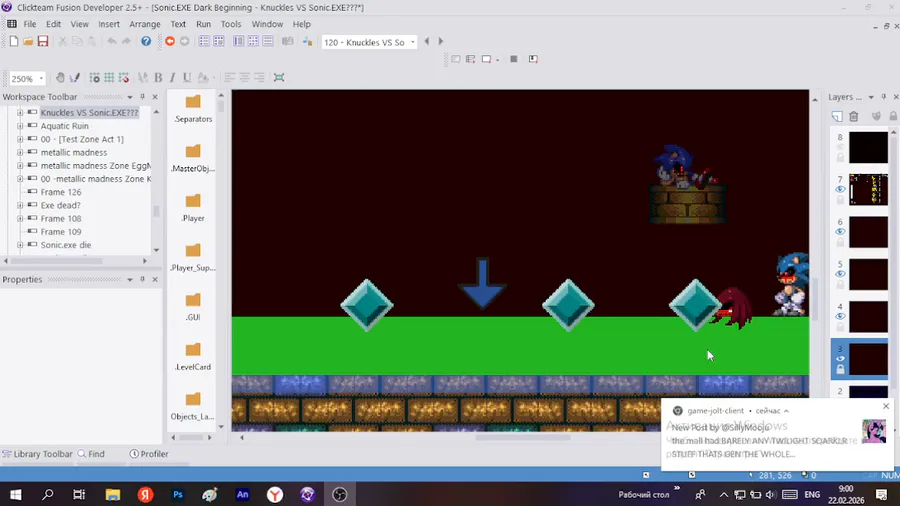Open the .Separators library folder

[193, 108]
